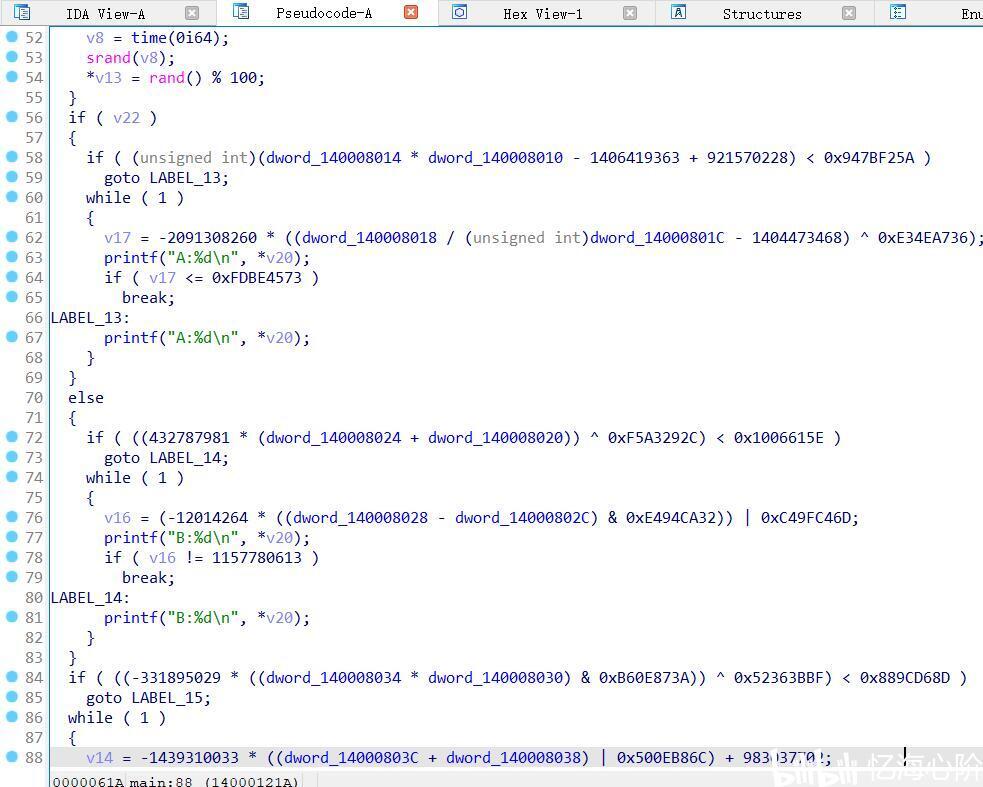
Task: Click constant 0xFDBE4573 on line 64
Action: [256, 278]
